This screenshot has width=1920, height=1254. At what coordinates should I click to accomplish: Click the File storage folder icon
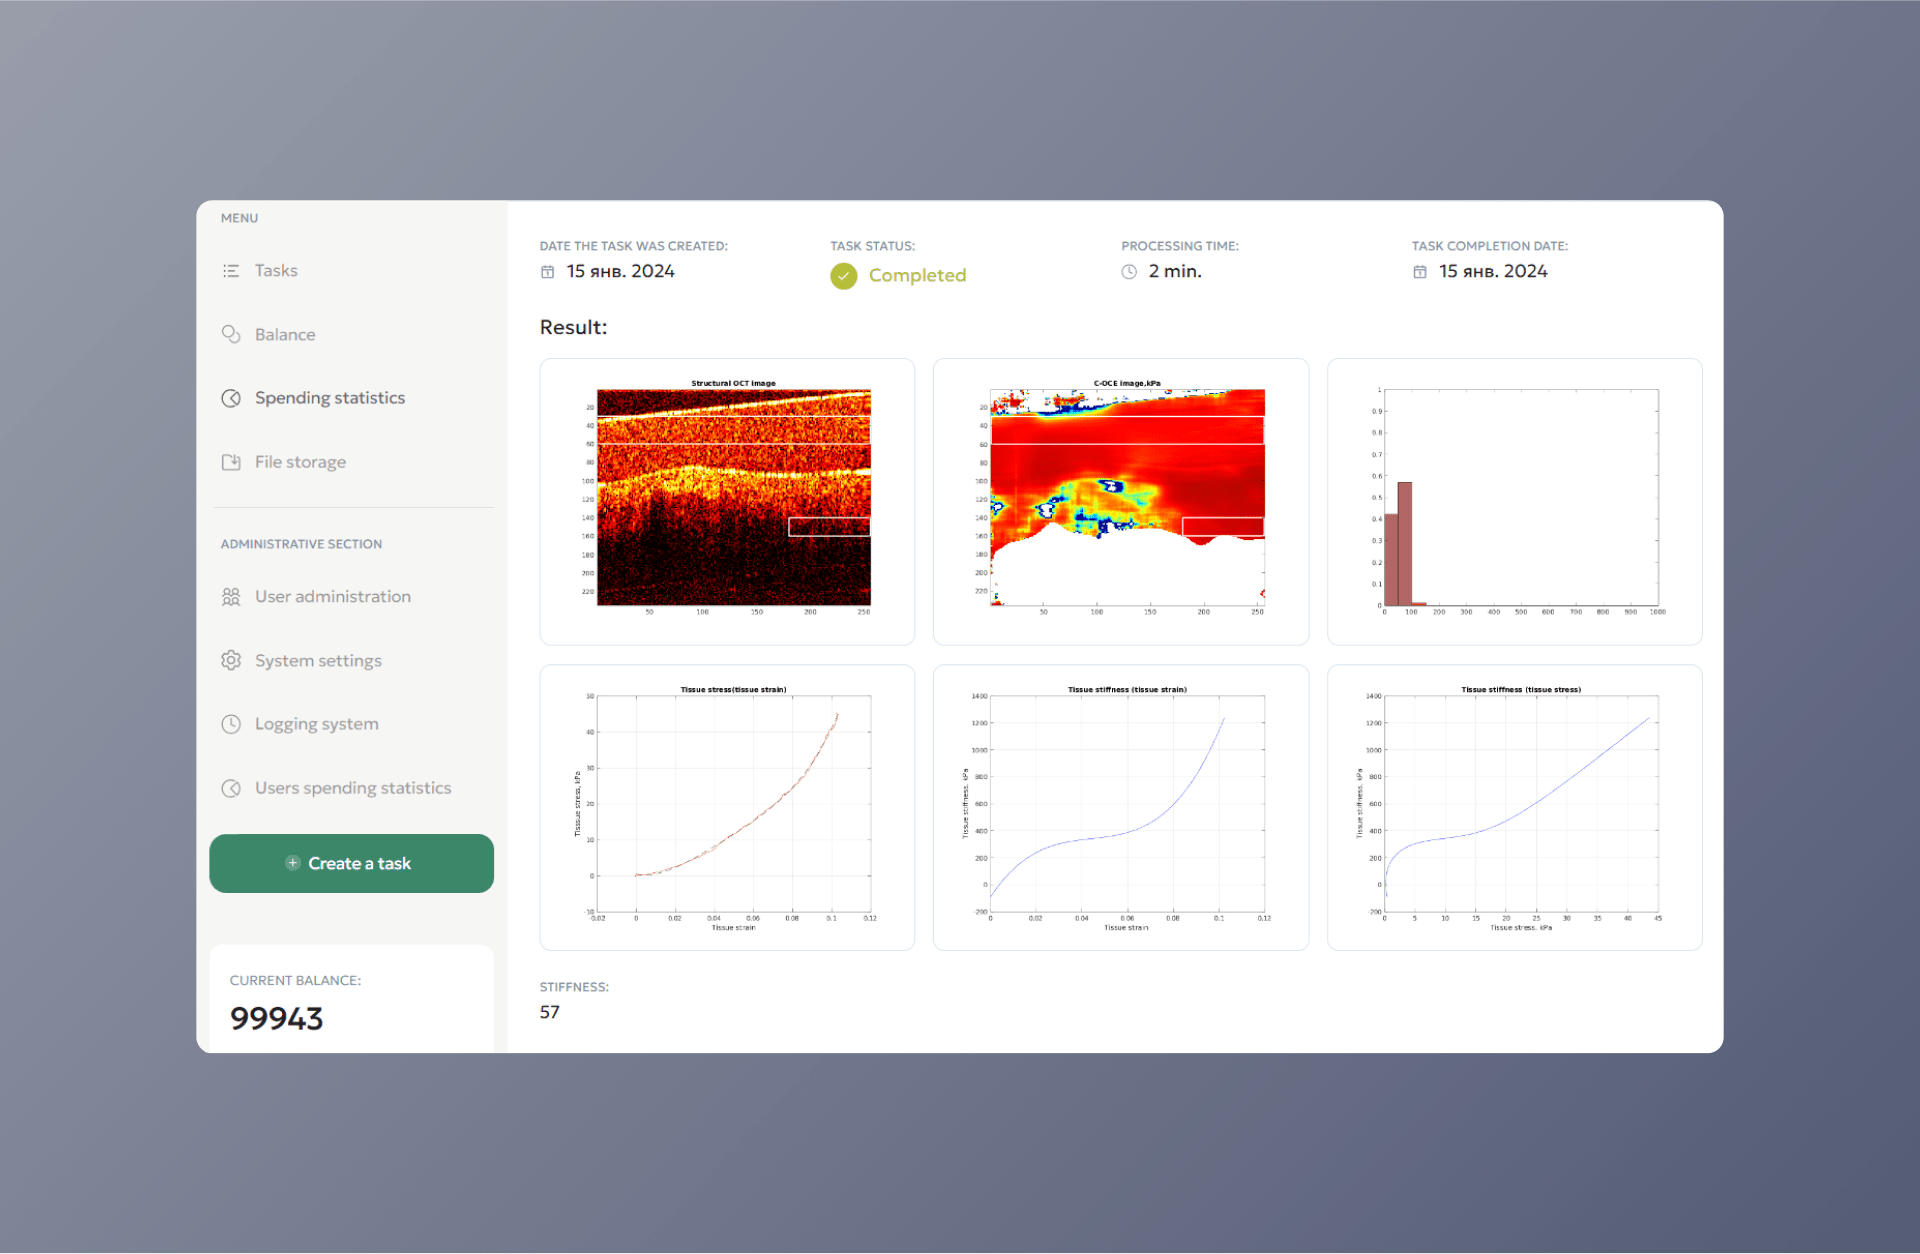231,462
